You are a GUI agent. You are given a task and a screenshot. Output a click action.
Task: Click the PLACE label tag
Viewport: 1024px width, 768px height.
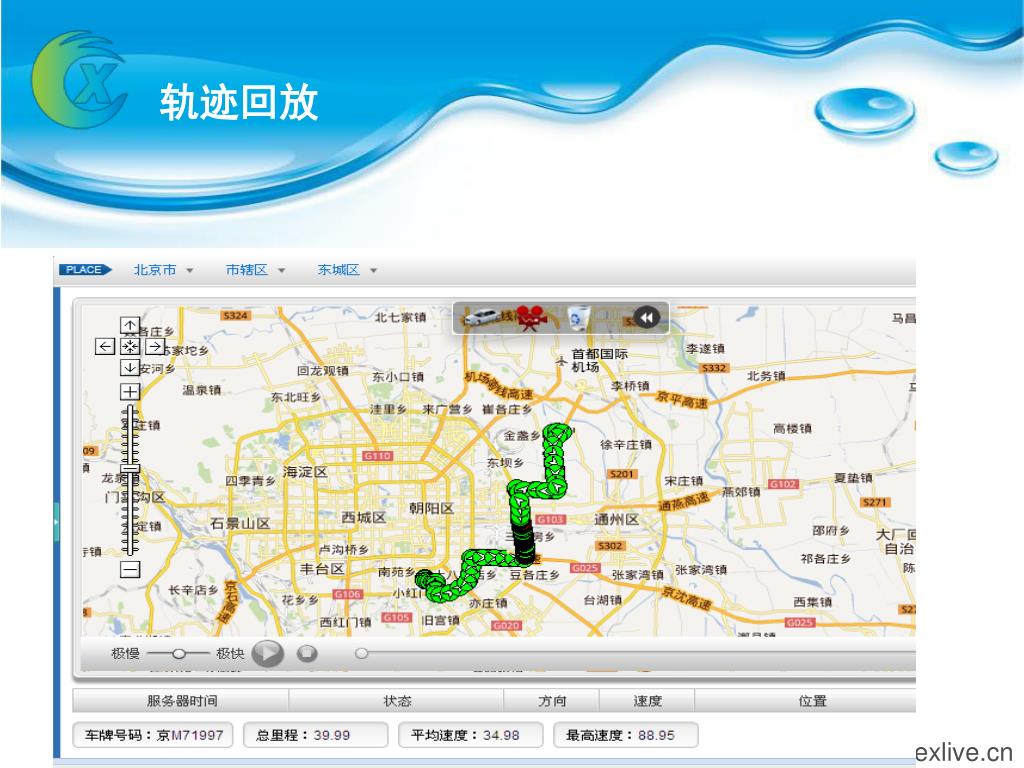click(x=85, y=270)
